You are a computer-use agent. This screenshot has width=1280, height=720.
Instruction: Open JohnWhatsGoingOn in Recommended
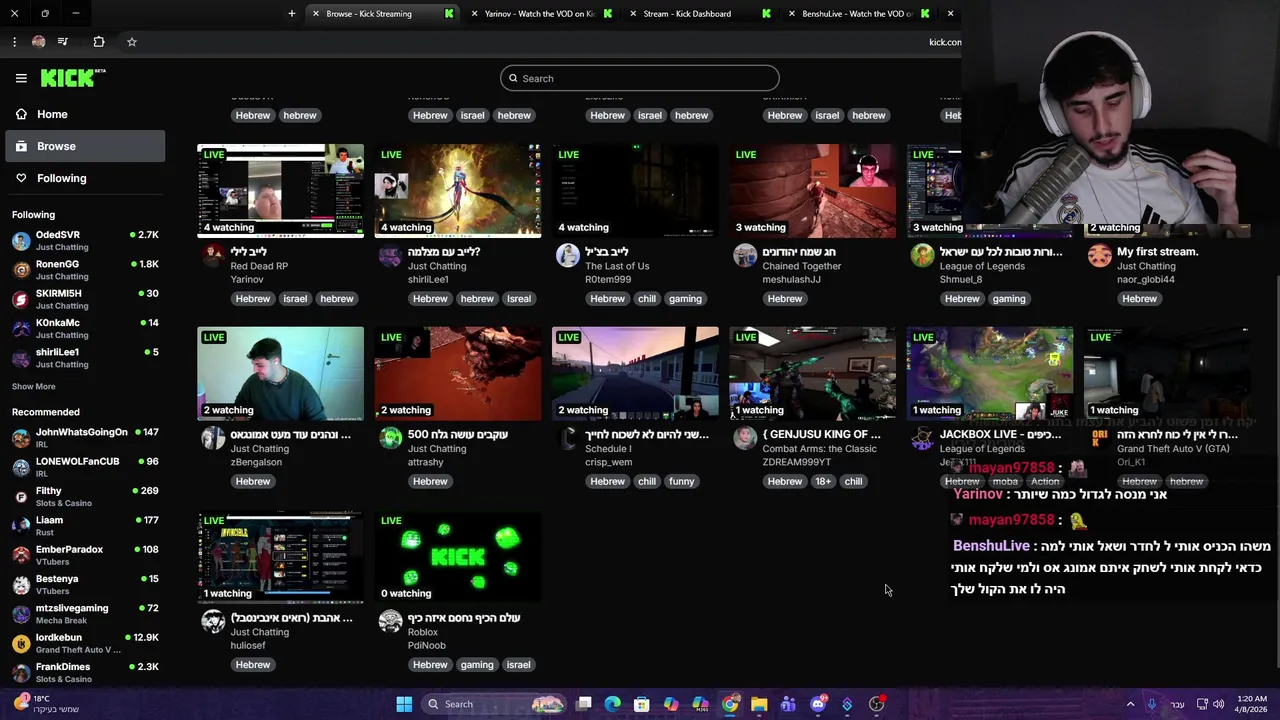(86, 438)
